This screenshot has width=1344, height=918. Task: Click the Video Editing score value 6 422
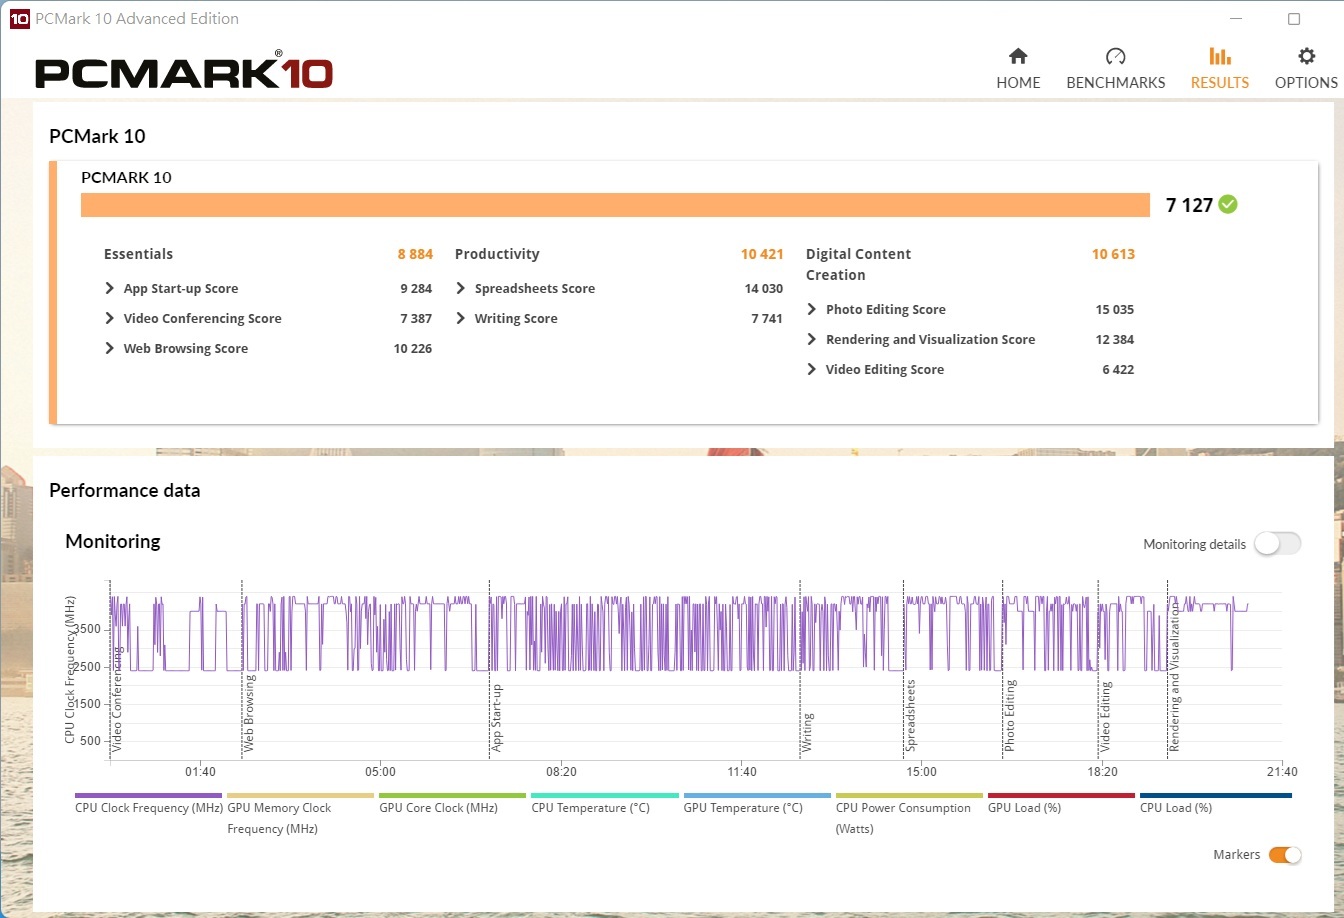[1118, 370]
